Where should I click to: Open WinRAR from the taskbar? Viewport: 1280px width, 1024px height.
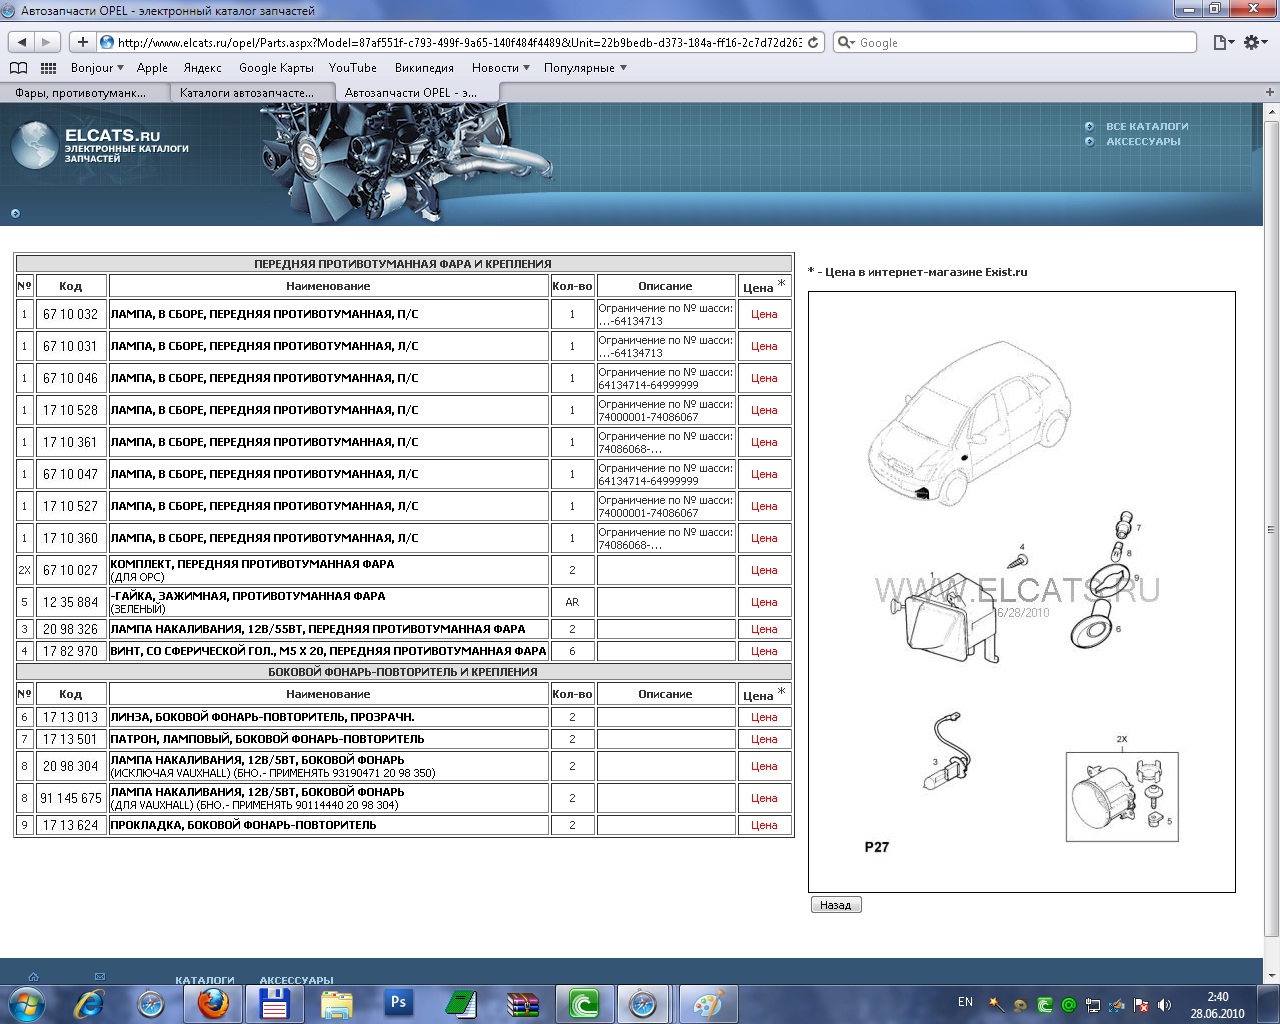coord(522,1003)
